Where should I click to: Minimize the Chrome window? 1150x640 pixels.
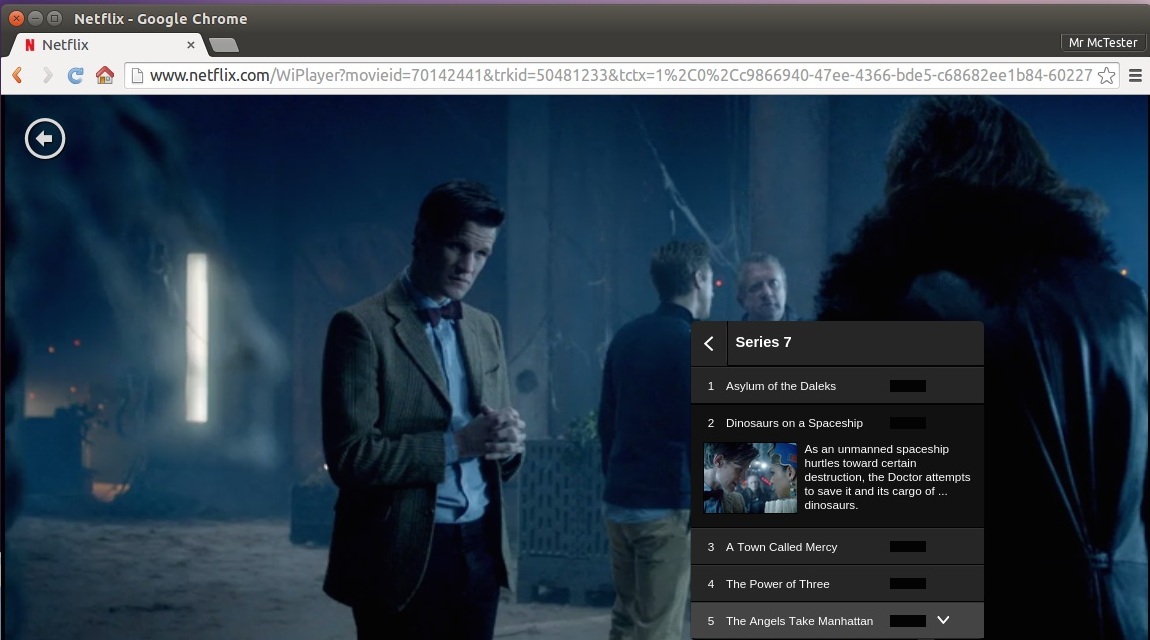pos(35,18)
